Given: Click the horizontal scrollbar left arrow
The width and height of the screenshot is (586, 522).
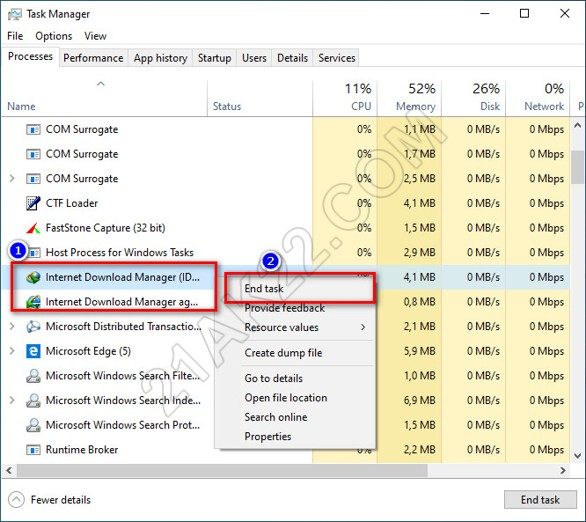Looking at the screenshot, I should [9, 470].
